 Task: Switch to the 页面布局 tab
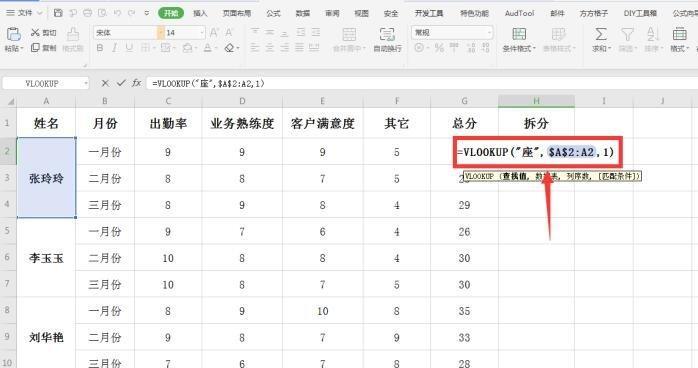(x=237, y=13)
